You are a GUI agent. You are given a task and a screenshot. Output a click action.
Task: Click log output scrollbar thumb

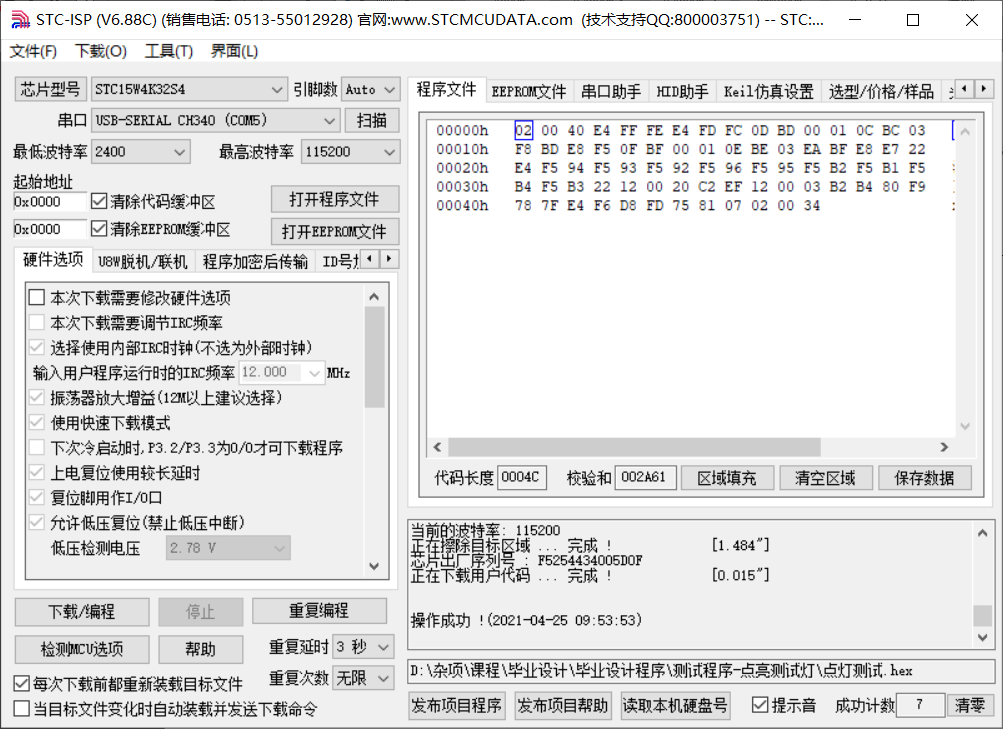[983, 615]
